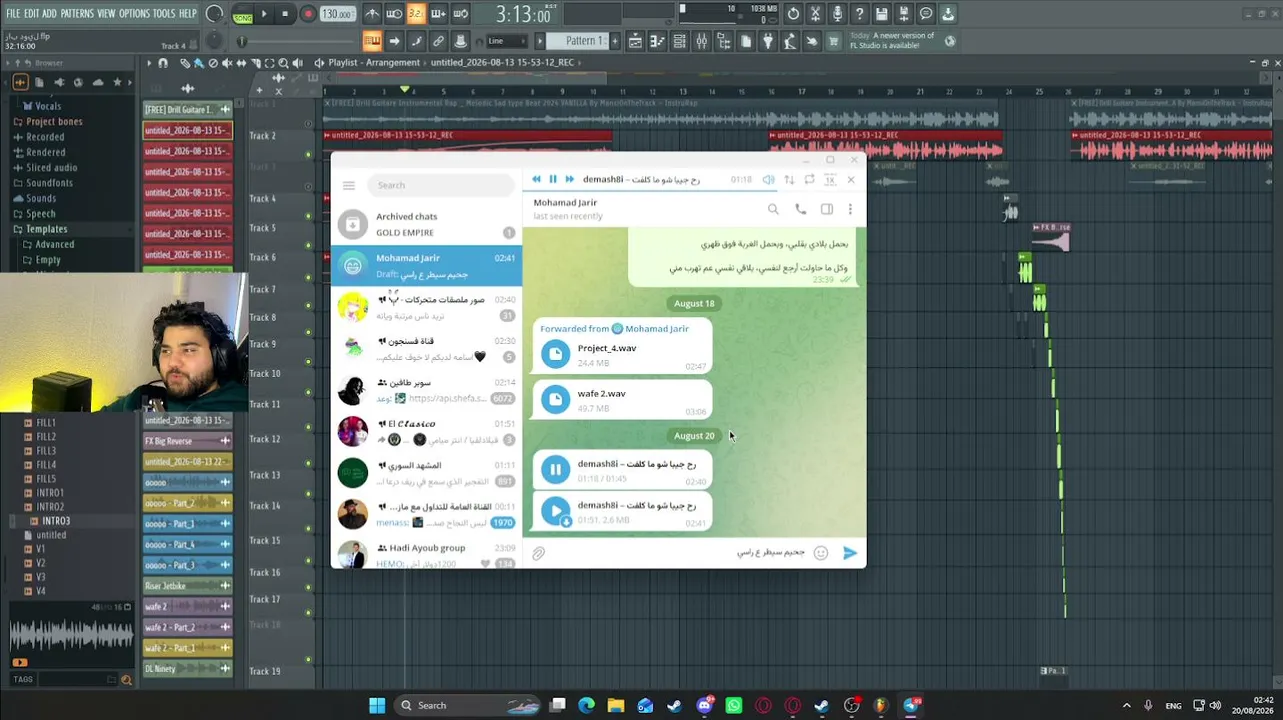The height and width of the screenshot is (720, 1283).
Task: Open the FL Studio shop cart icon
Action: 833,41
